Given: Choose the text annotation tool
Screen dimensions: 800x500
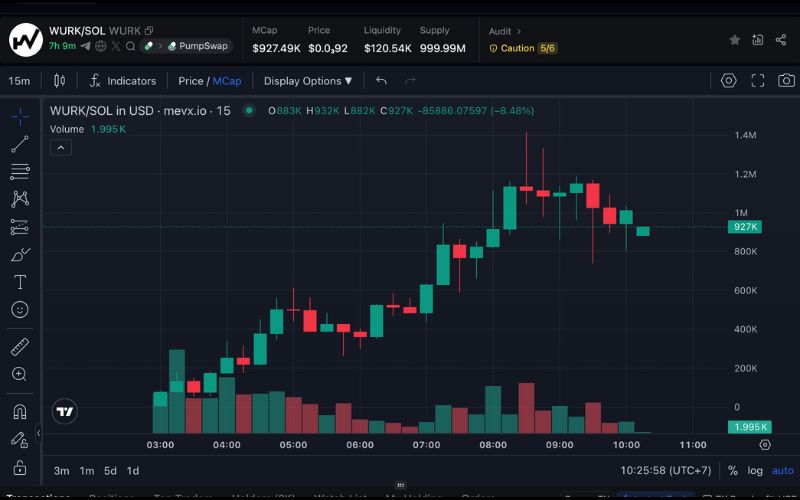Looking at the screenshot, I should click(x=19, y=282).
